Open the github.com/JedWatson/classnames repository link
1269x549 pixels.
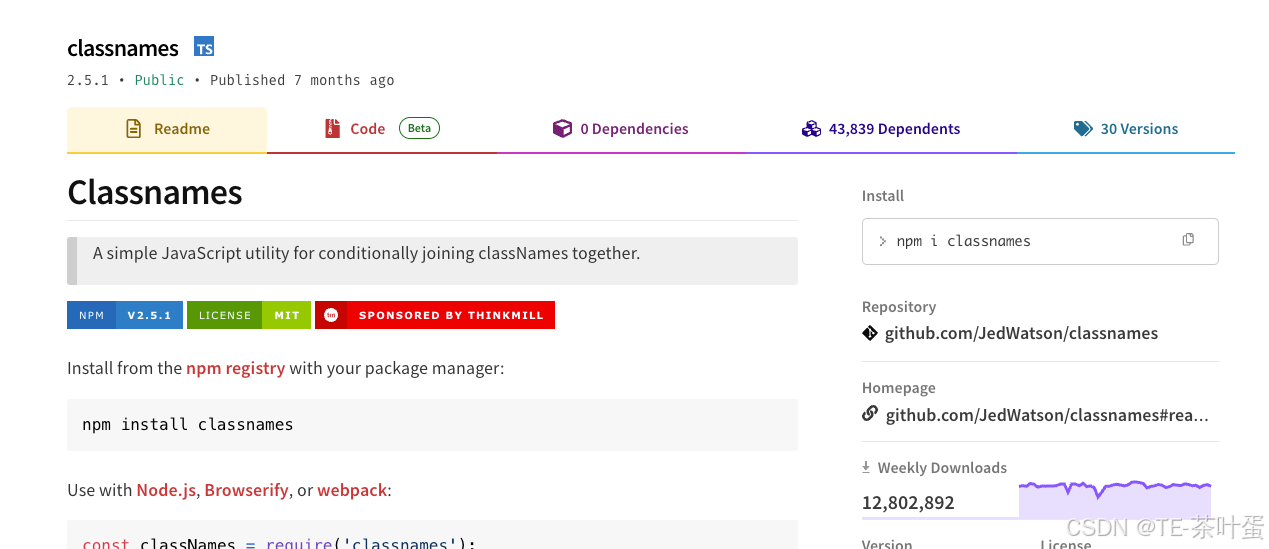1021,334
